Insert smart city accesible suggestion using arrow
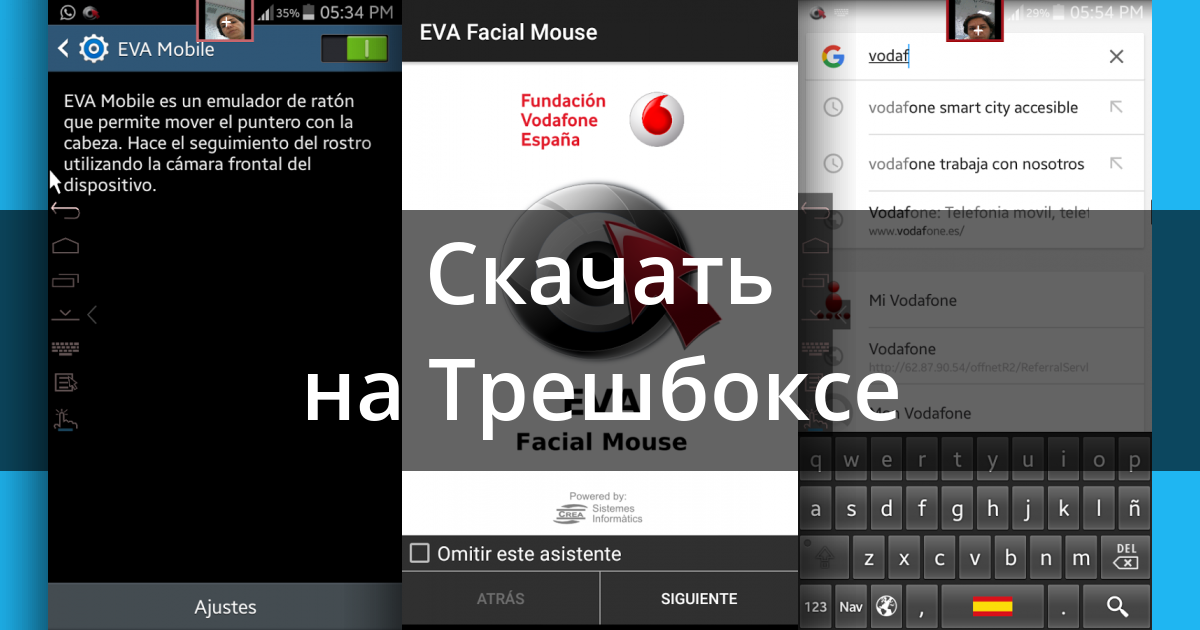 1116,107
